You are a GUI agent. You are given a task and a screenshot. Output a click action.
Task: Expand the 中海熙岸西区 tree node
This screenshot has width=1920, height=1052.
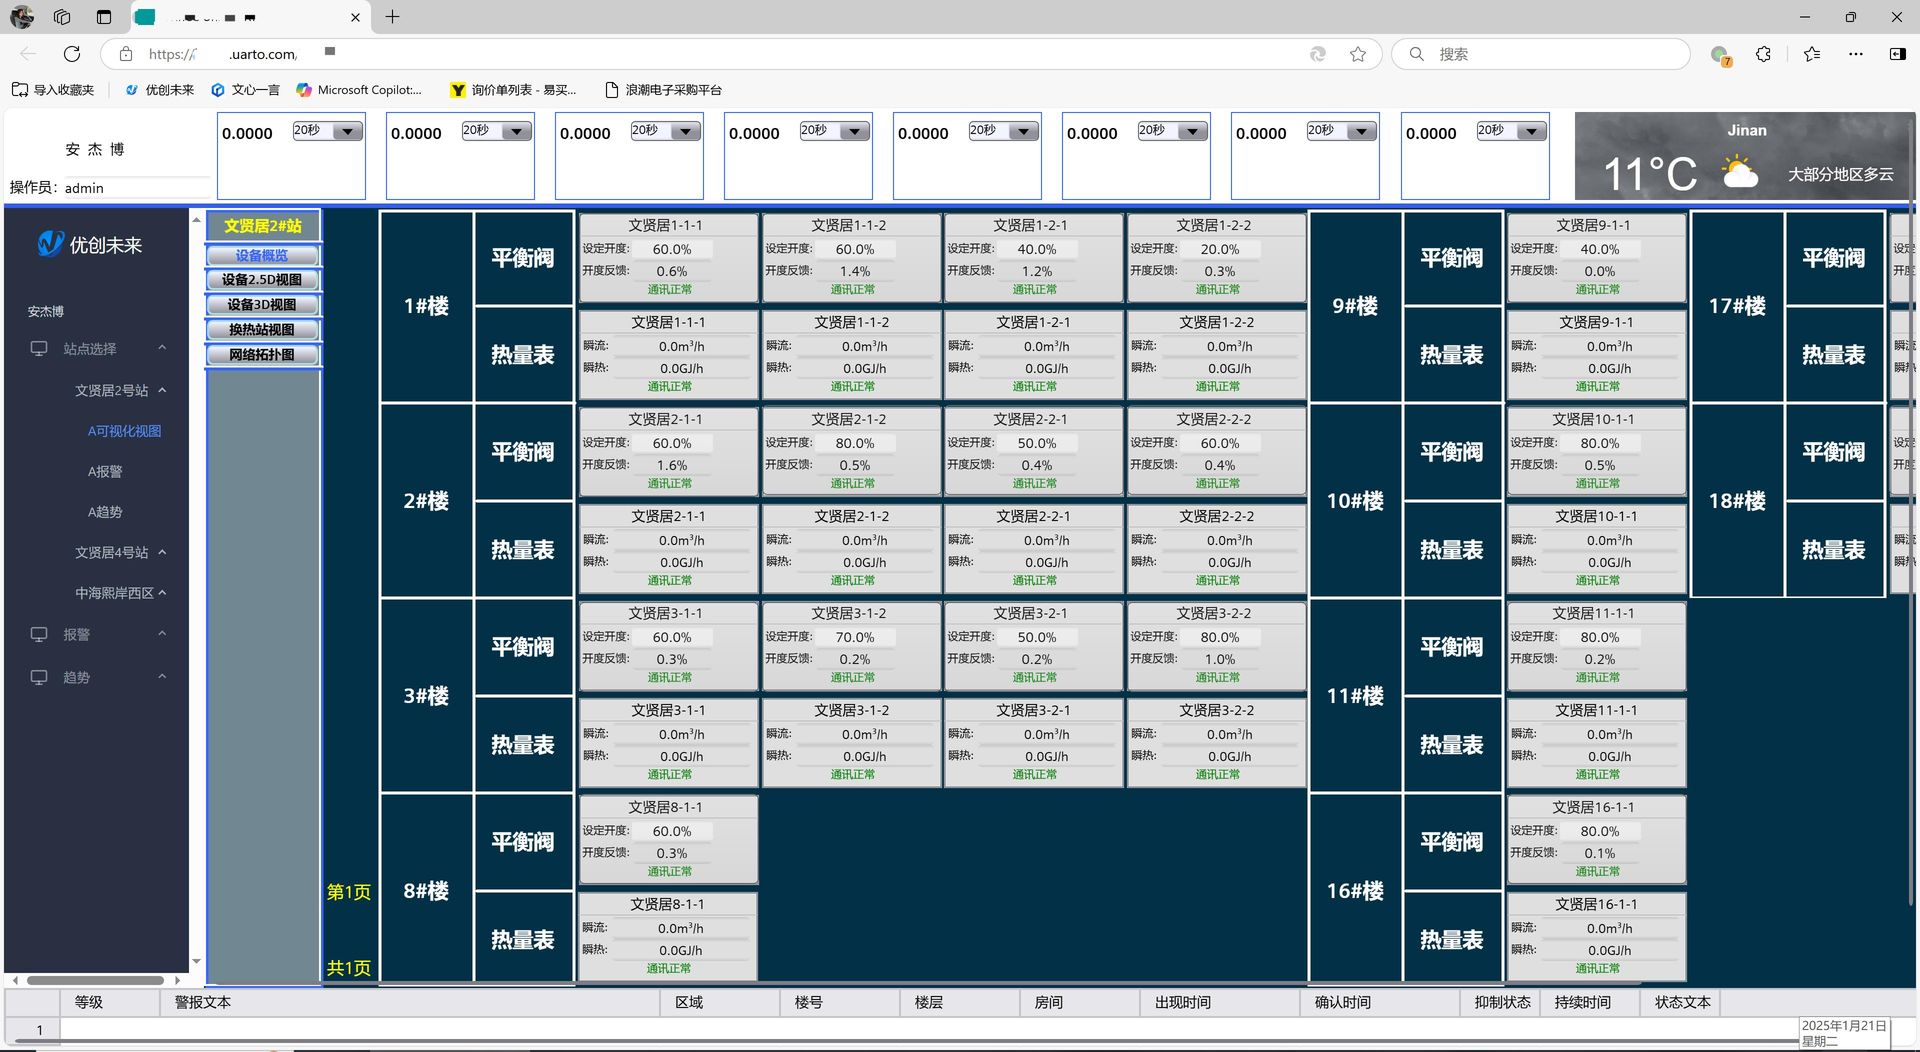[162, 593]
